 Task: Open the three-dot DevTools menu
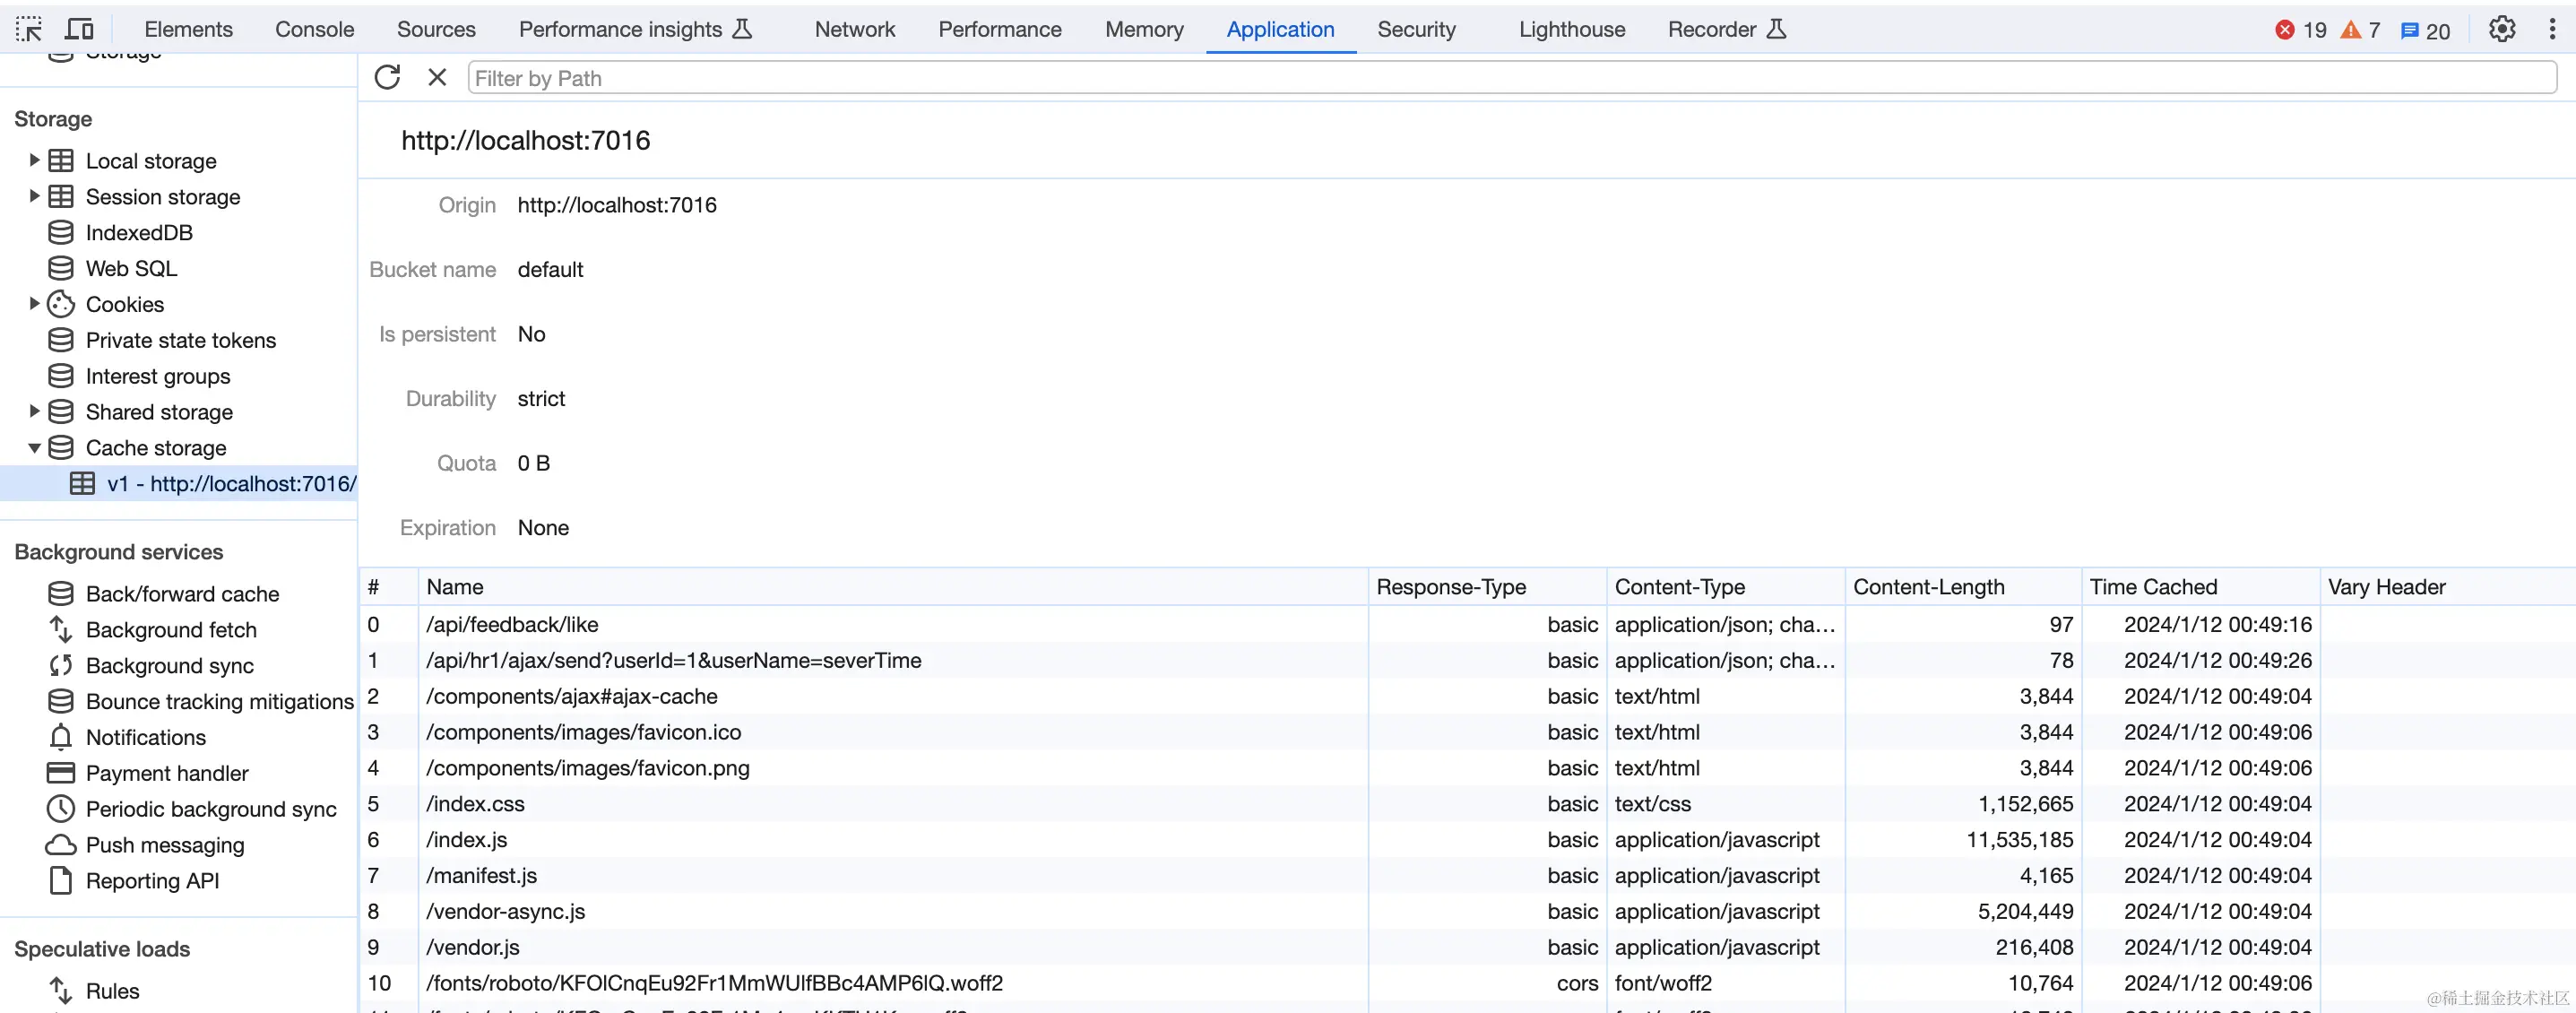(x=2551, y=29)
